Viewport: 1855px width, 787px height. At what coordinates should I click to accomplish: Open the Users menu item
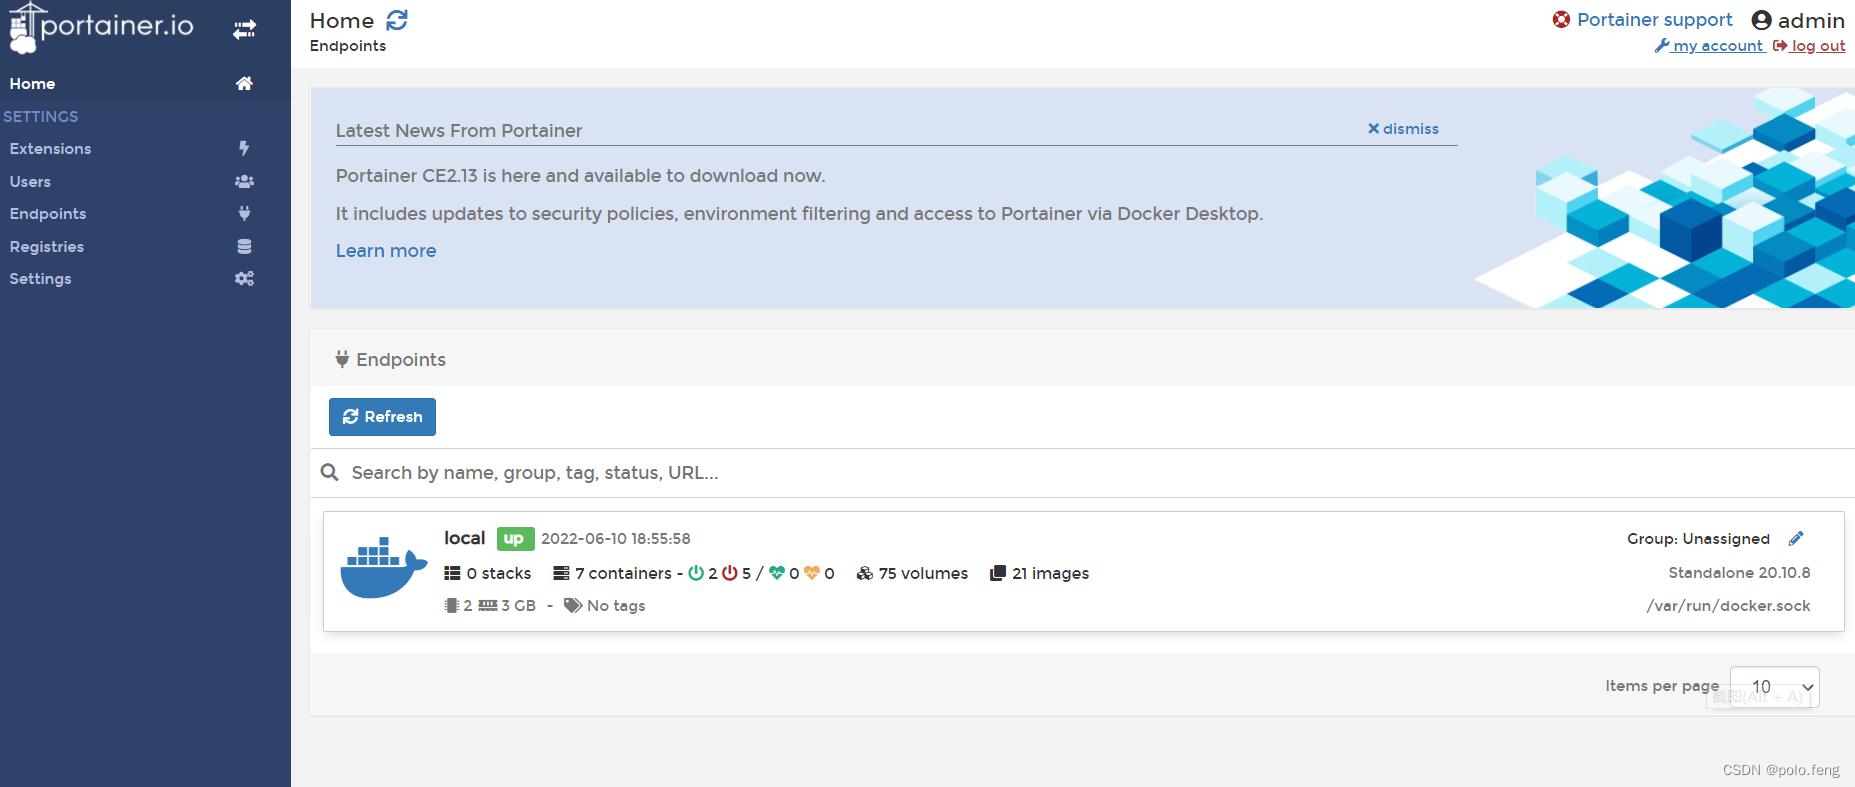click(x=30, y=181)
